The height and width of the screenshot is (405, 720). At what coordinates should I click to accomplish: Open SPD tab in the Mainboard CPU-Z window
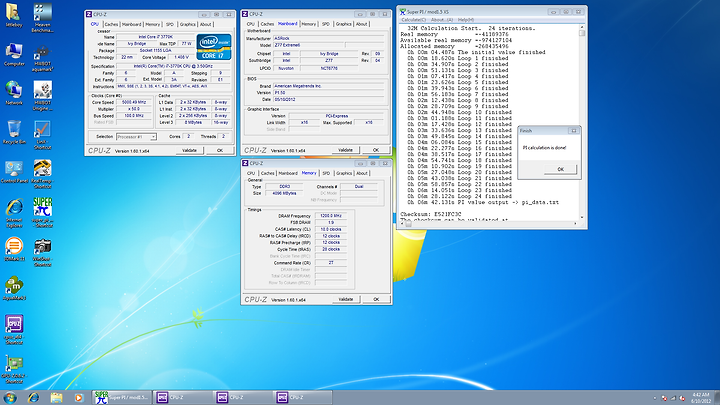pos(326,24)
